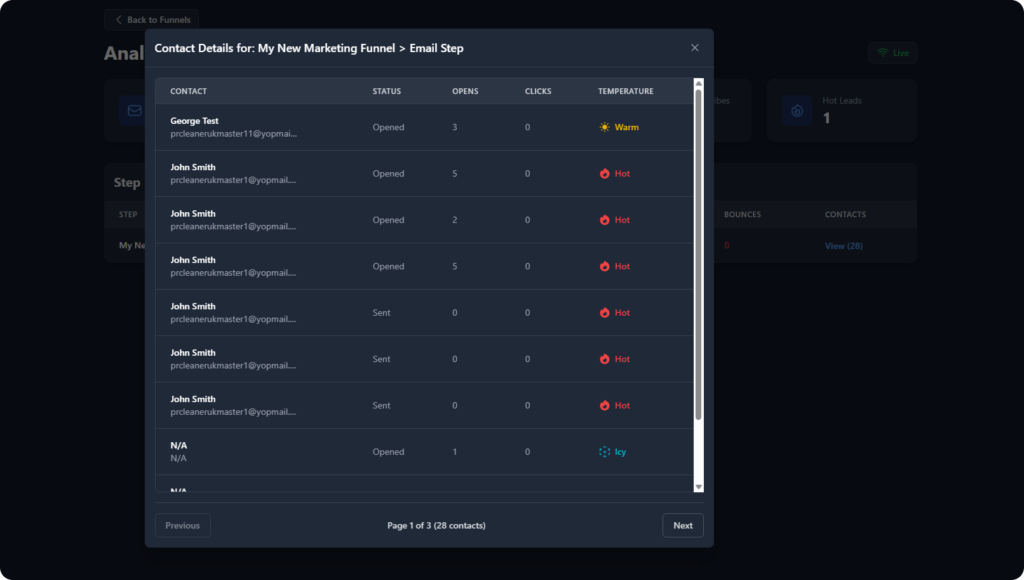Close the Contact Details dialog
The image size is (1024, 580).
[695, 48]
